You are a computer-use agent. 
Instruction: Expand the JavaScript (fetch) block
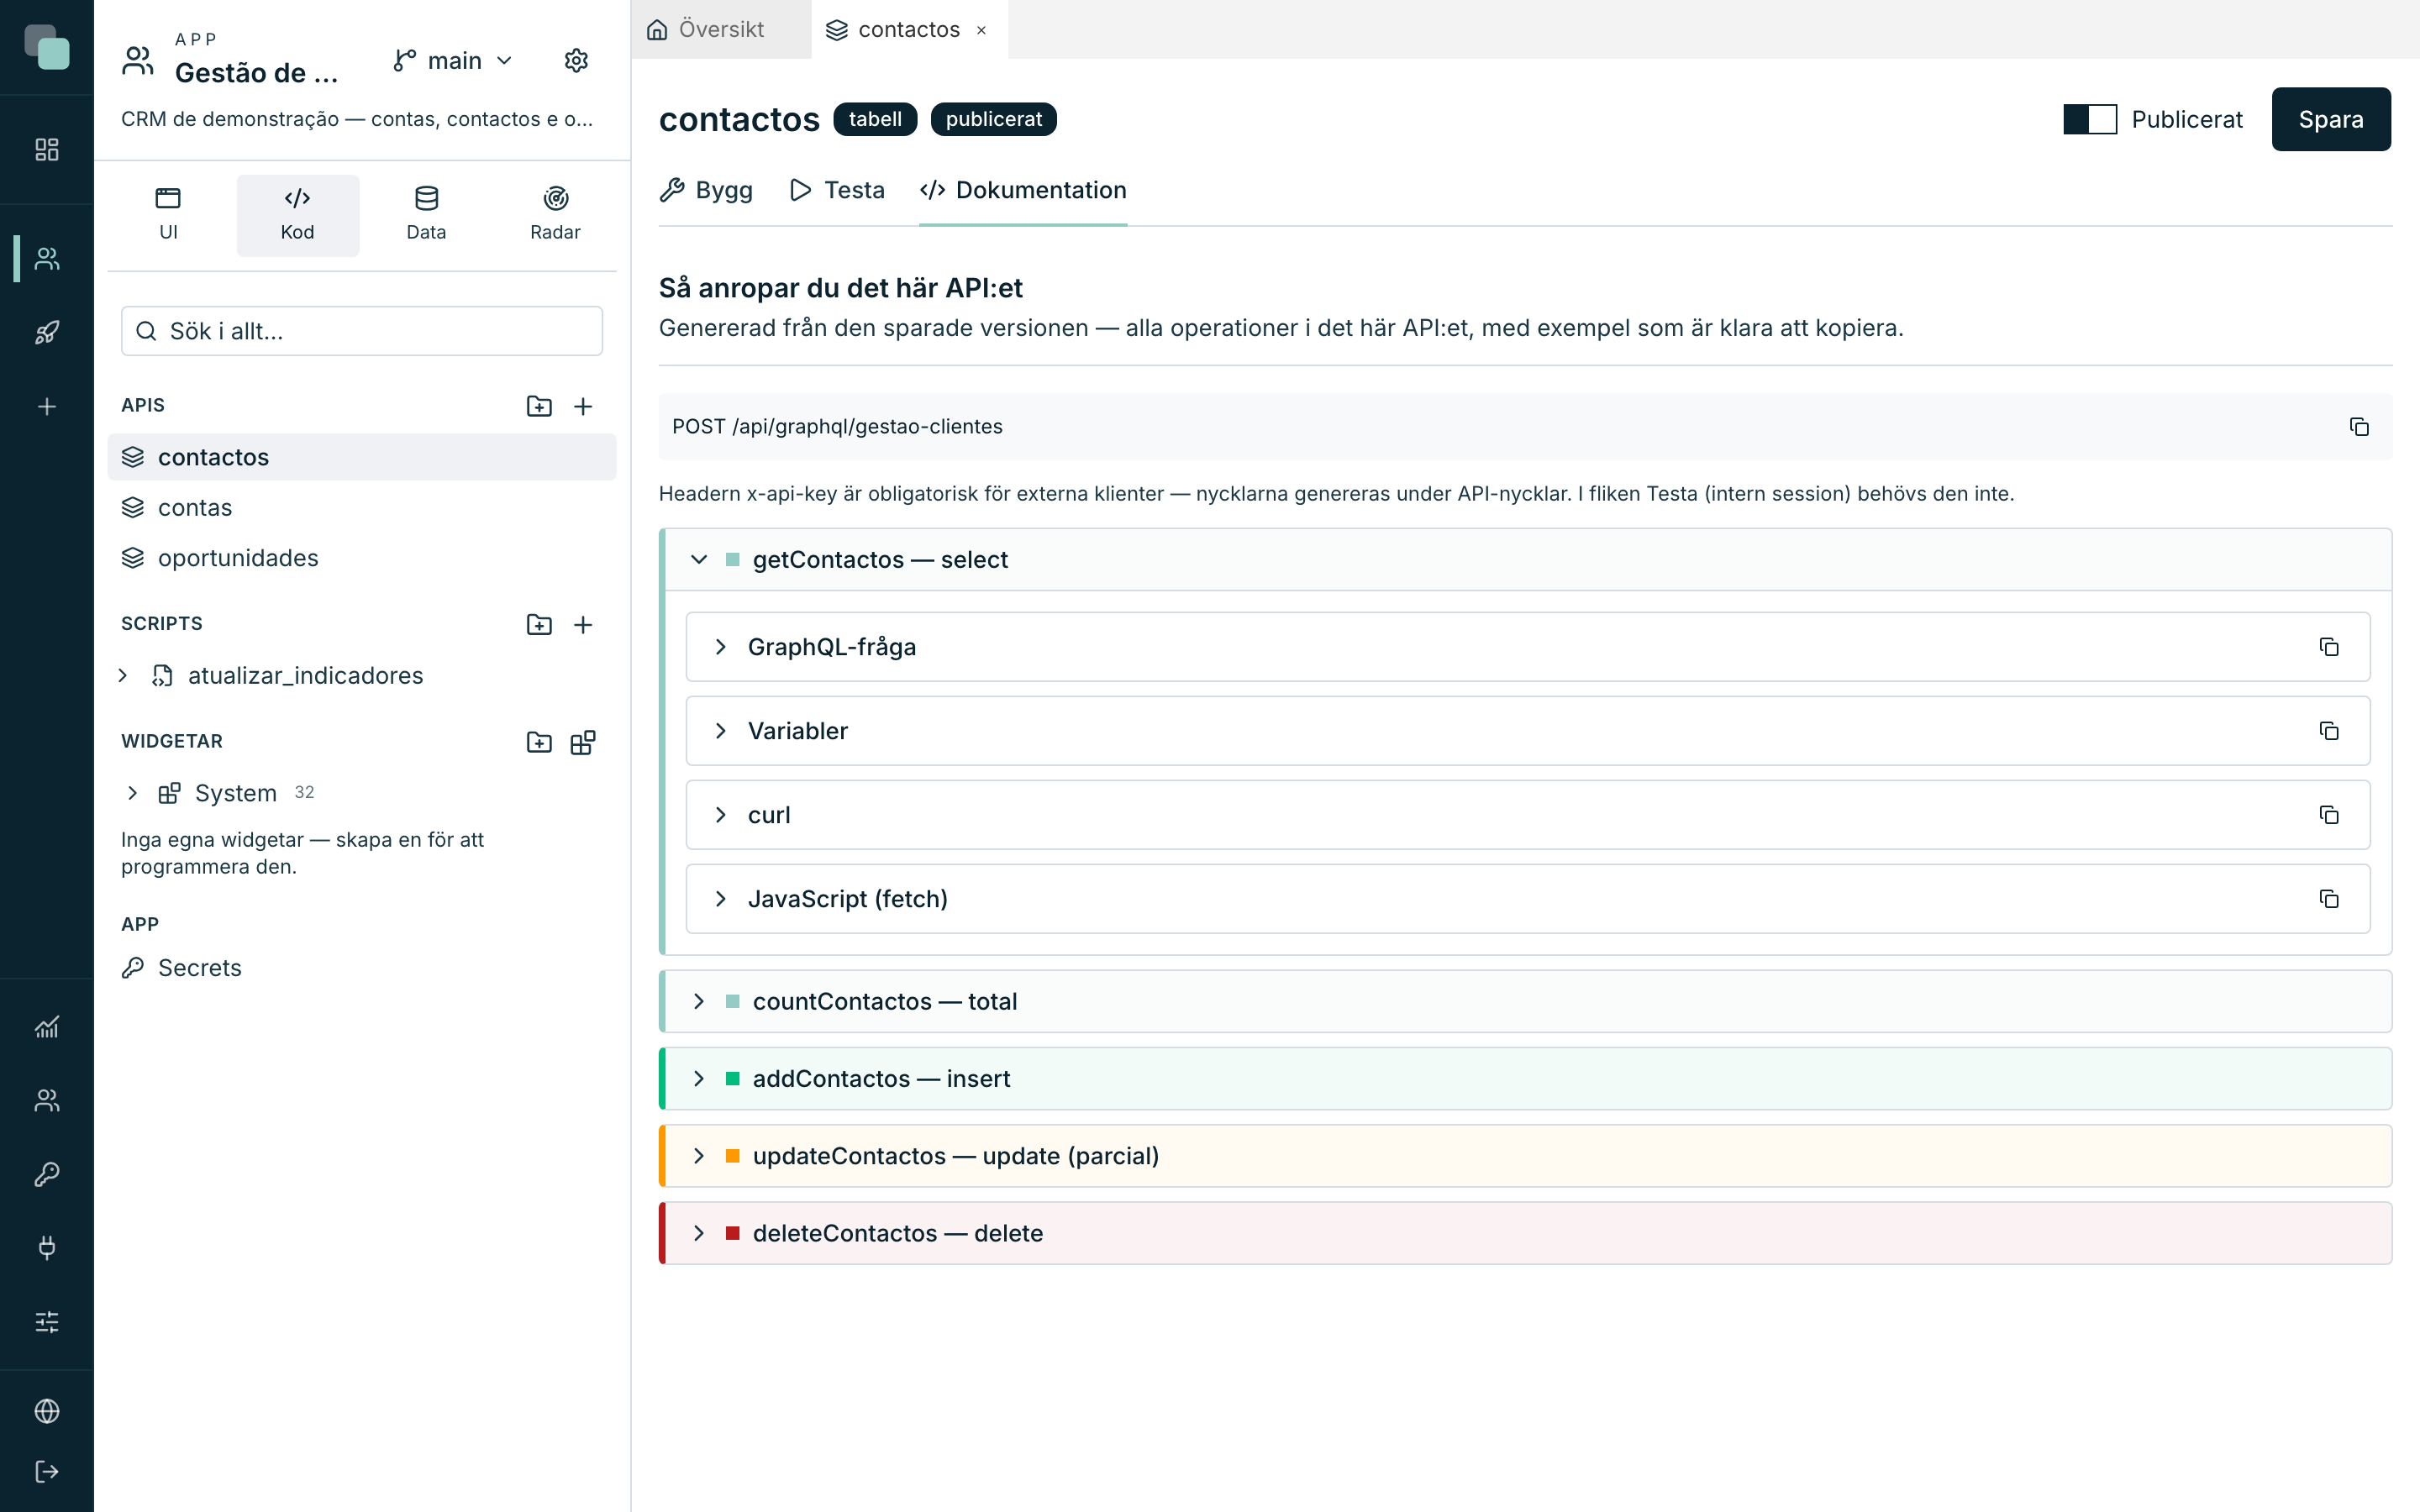click(721, 899)
